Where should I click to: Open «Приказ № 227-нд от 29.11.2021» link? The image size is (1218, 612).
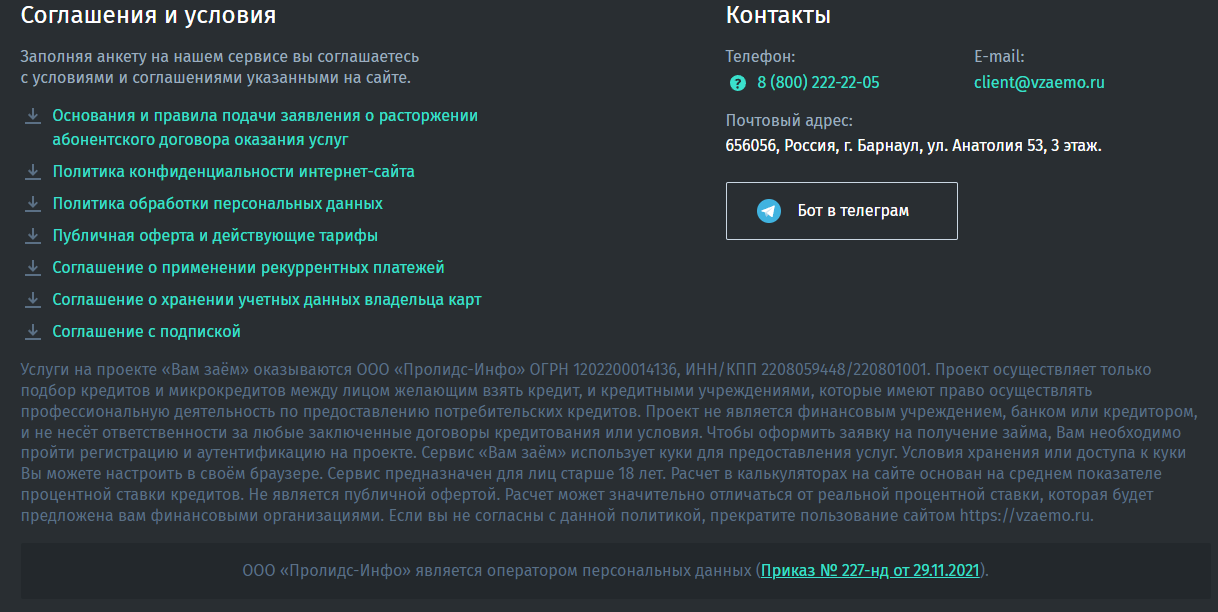coord(870,571)
